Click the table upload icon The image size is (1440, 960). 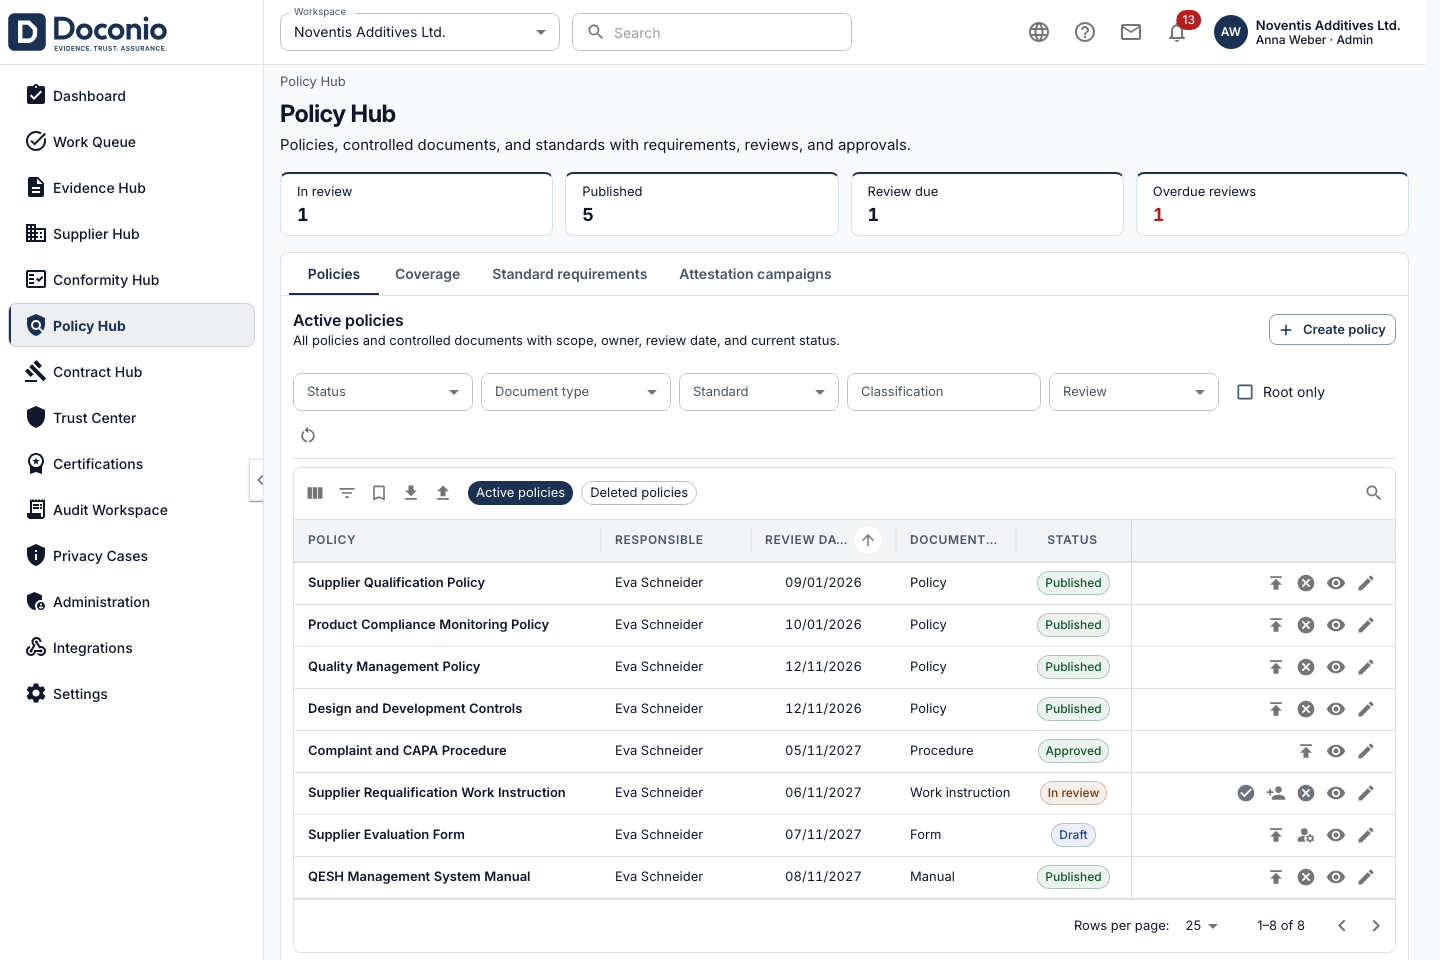443,493
